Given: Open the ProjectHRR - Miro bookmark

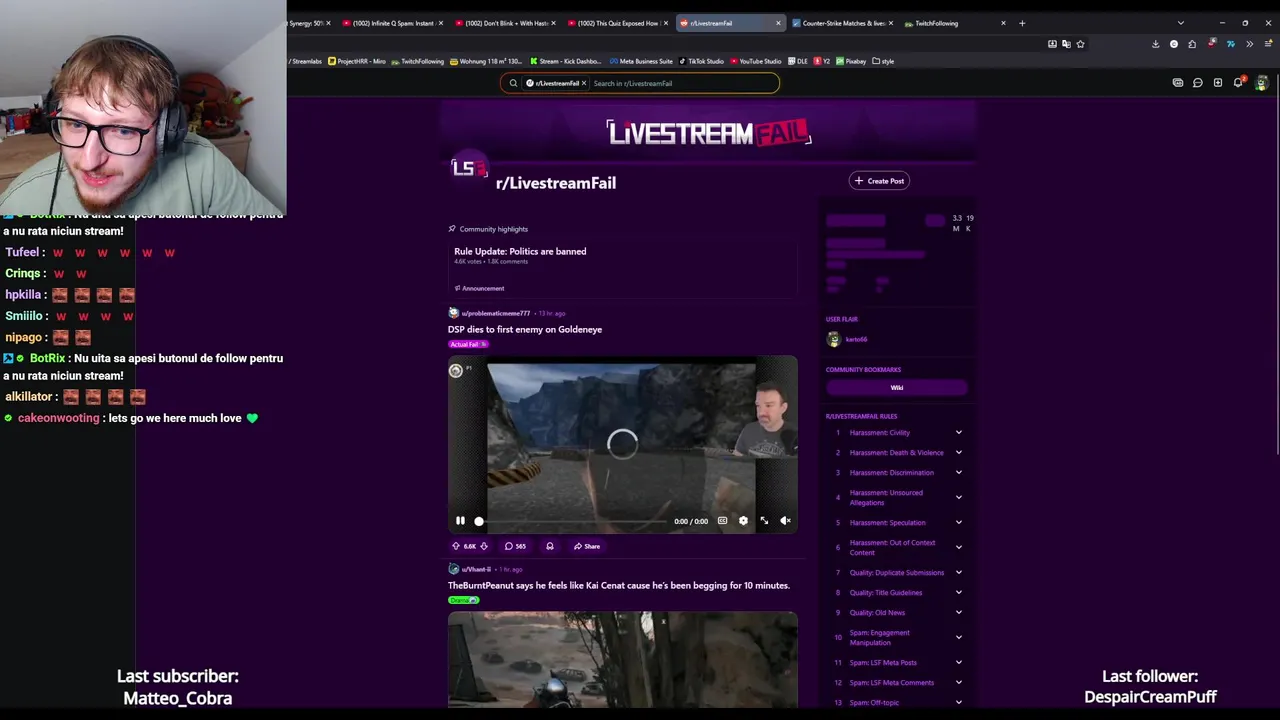Looking at the screenshot, I should [x=357, y=61].
